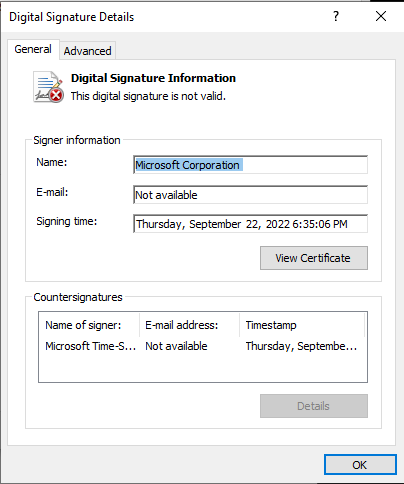Click the 'This digital signature is not valid' text

click(x=148, y=96)
